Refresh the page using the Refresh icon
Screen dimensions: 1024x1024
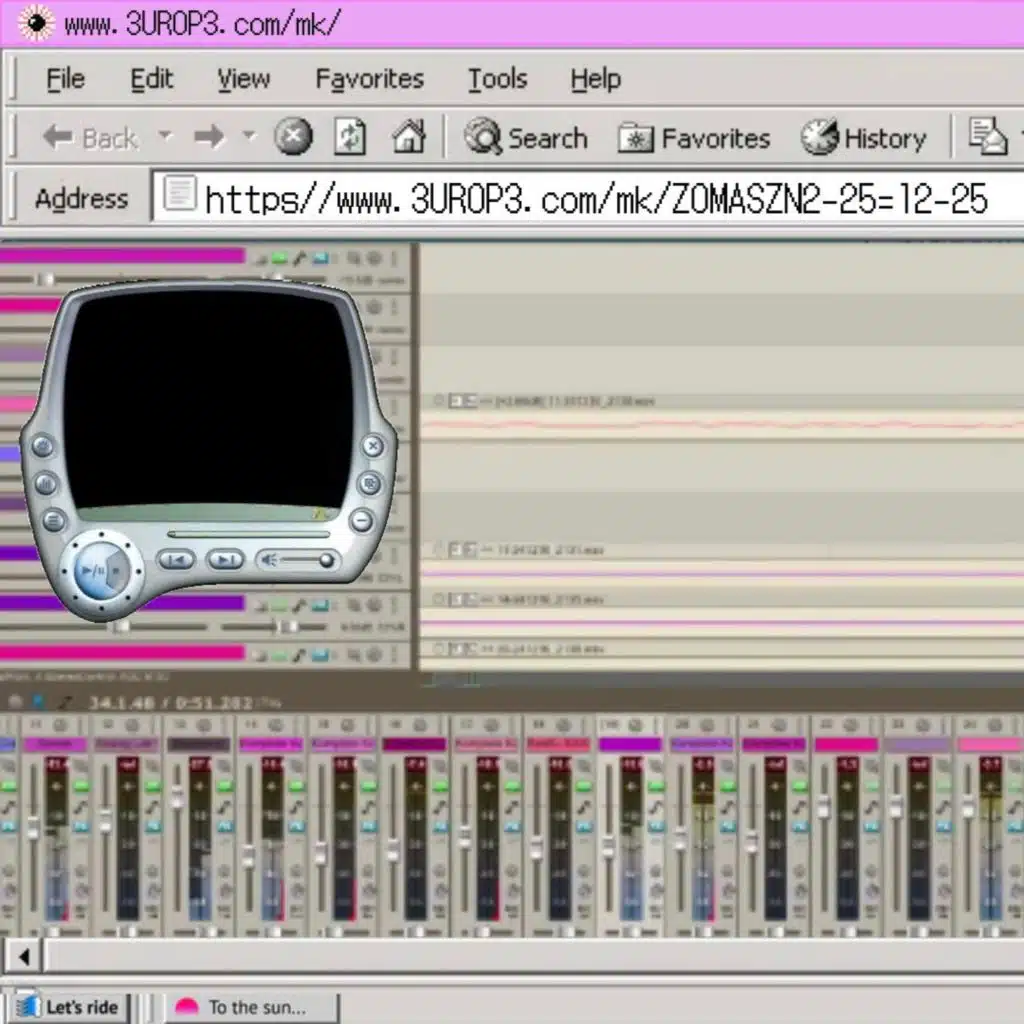click(350, 136)
